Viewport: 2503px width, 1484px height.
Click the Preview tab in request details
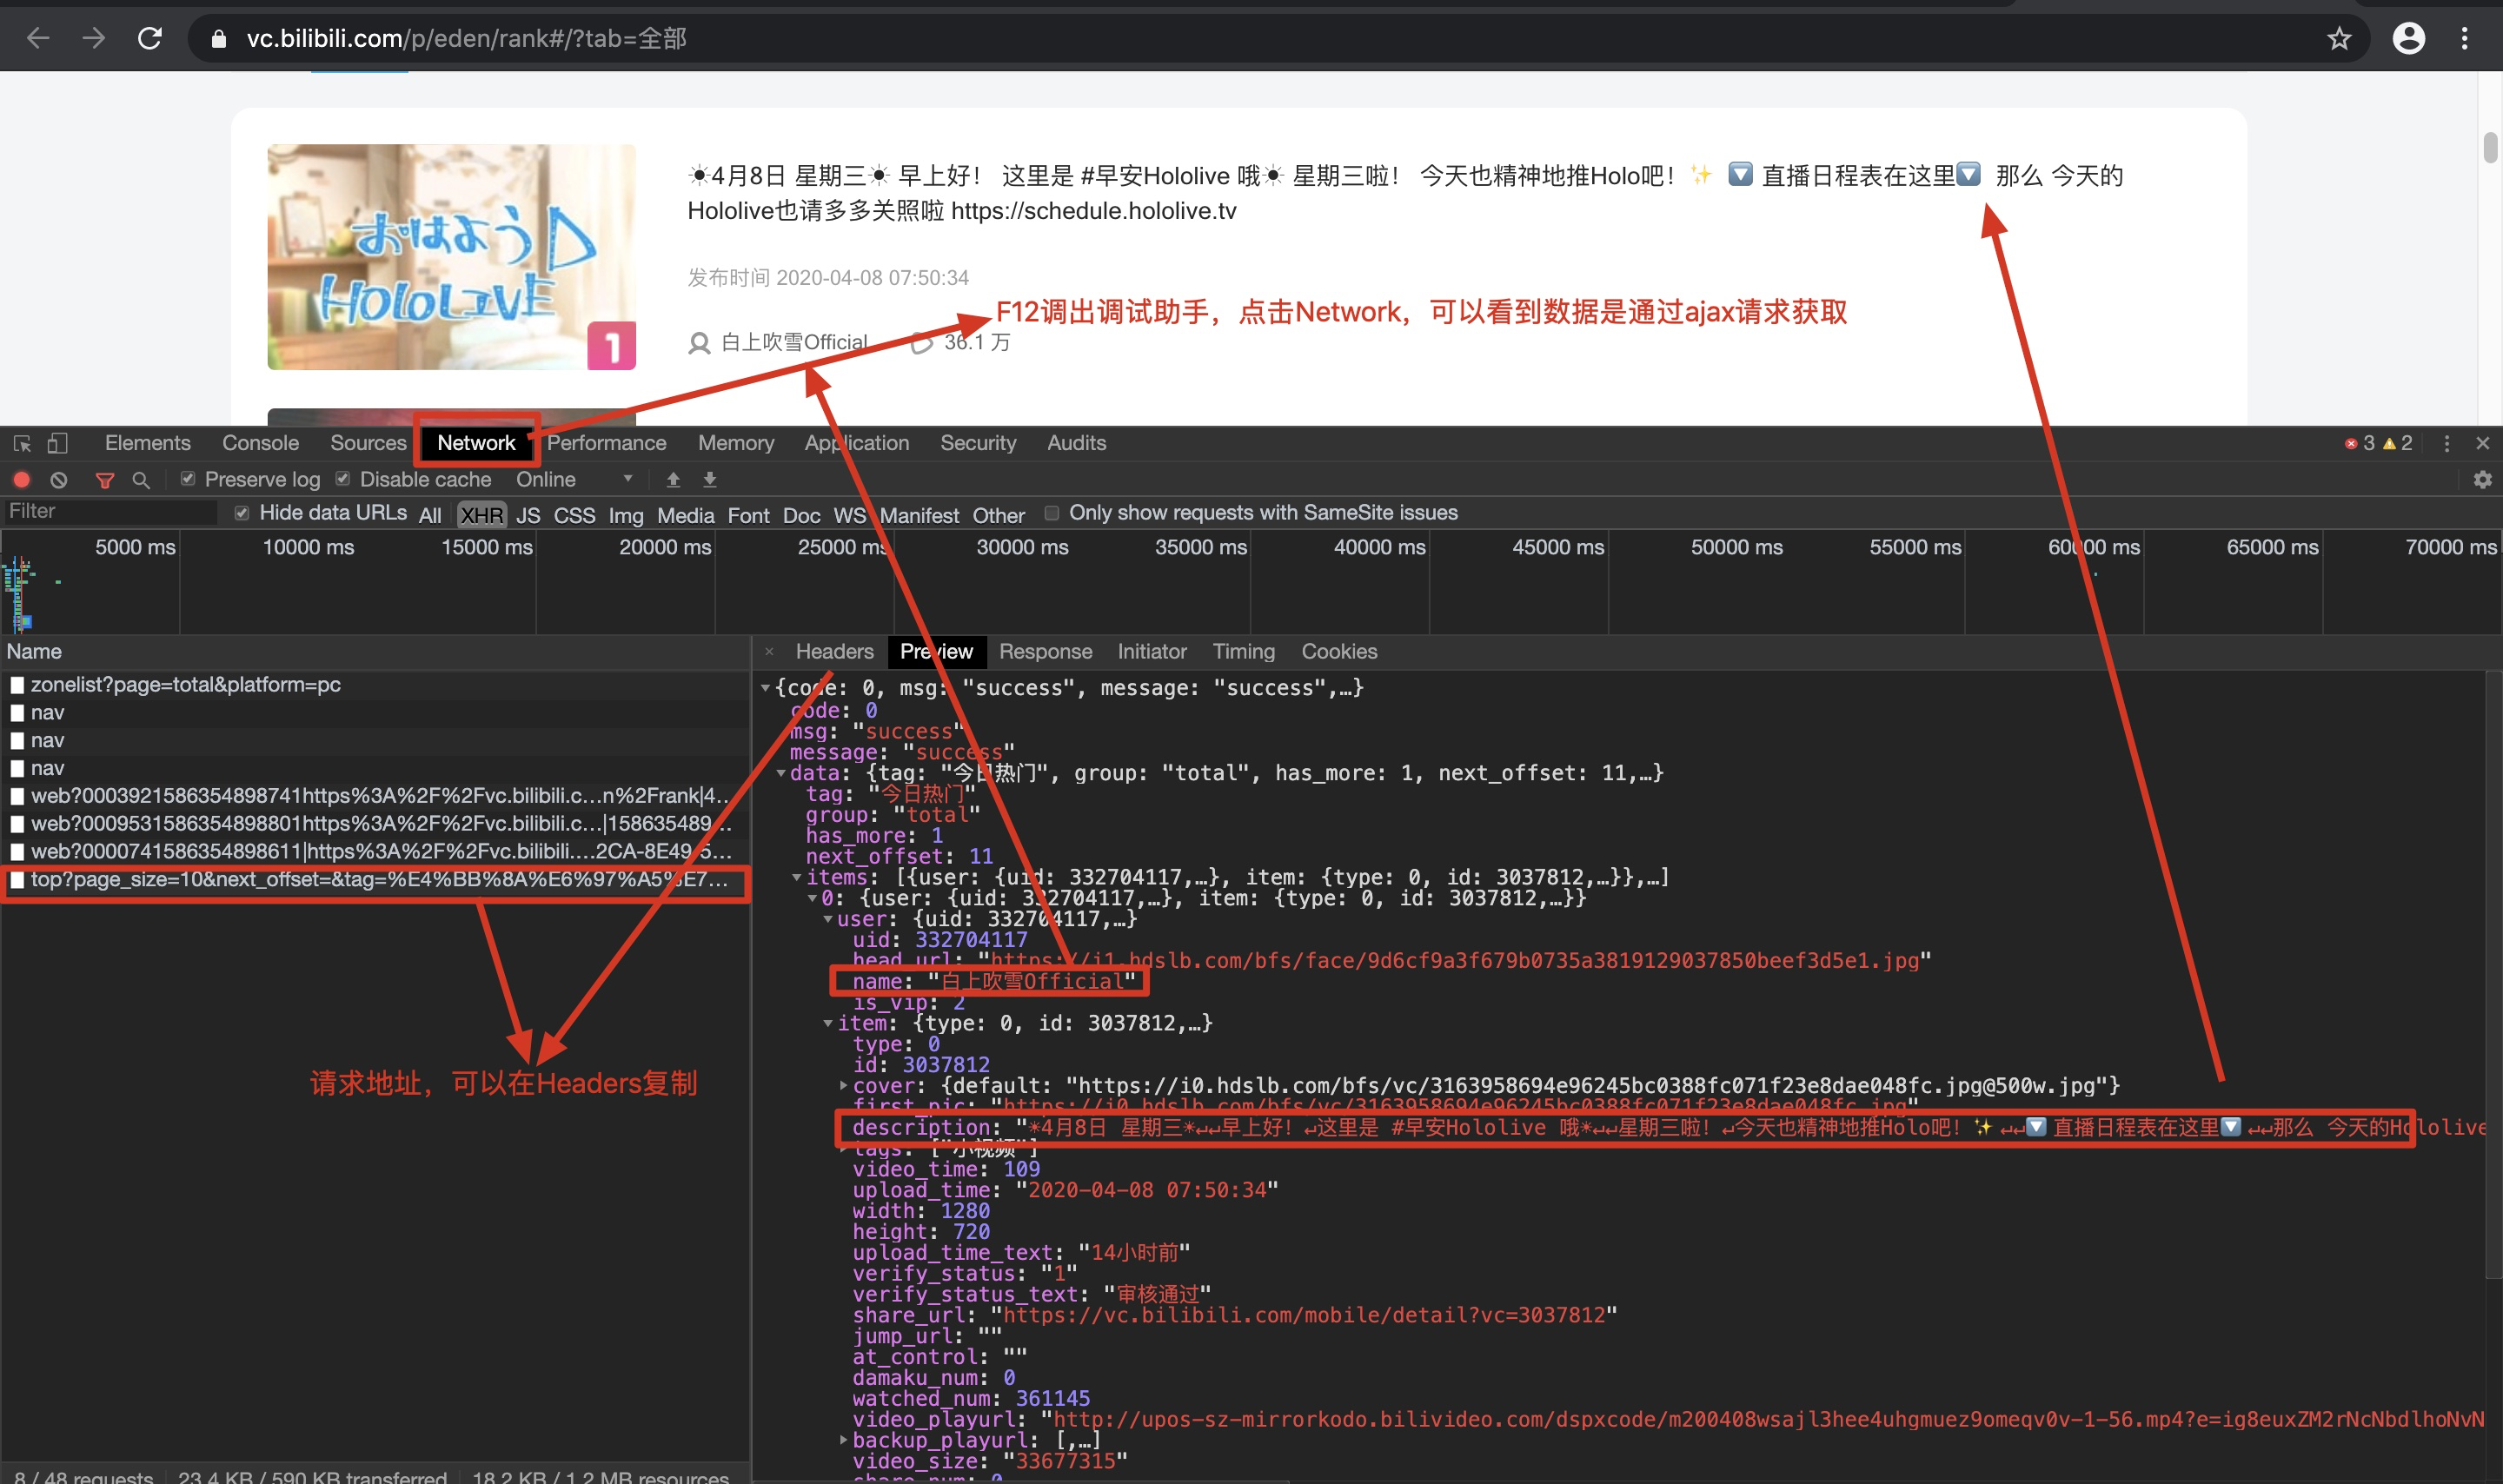tap(936, 652)
